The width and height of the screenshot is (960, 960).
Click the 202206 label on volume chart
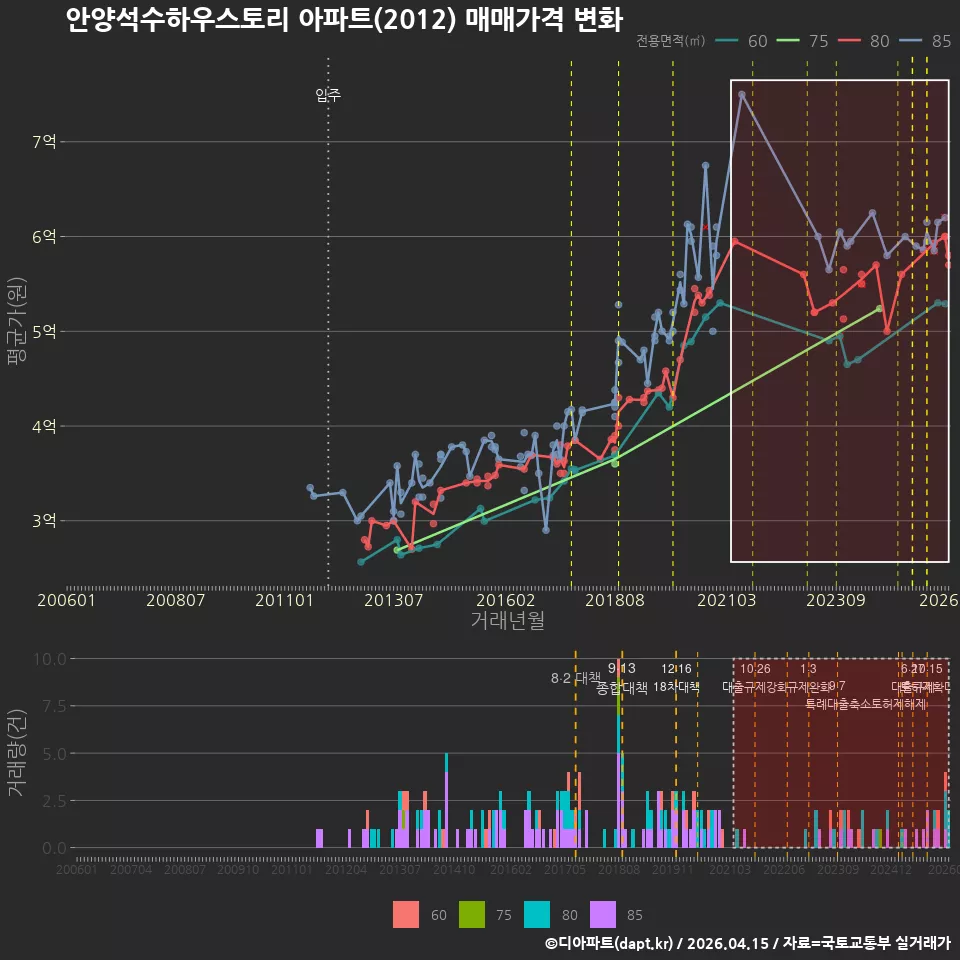tap(784, 869)
